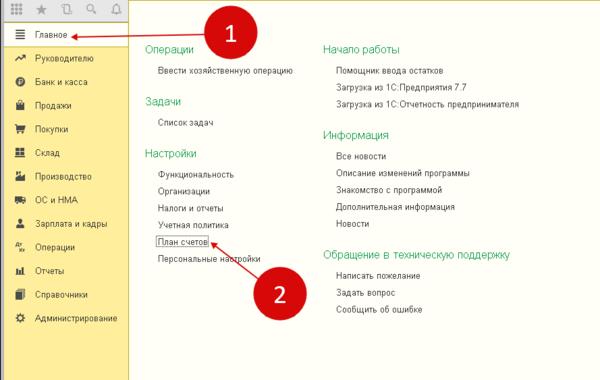Click the search magnifier icon
Screen dimensions: 600x380
coord(91,9)
